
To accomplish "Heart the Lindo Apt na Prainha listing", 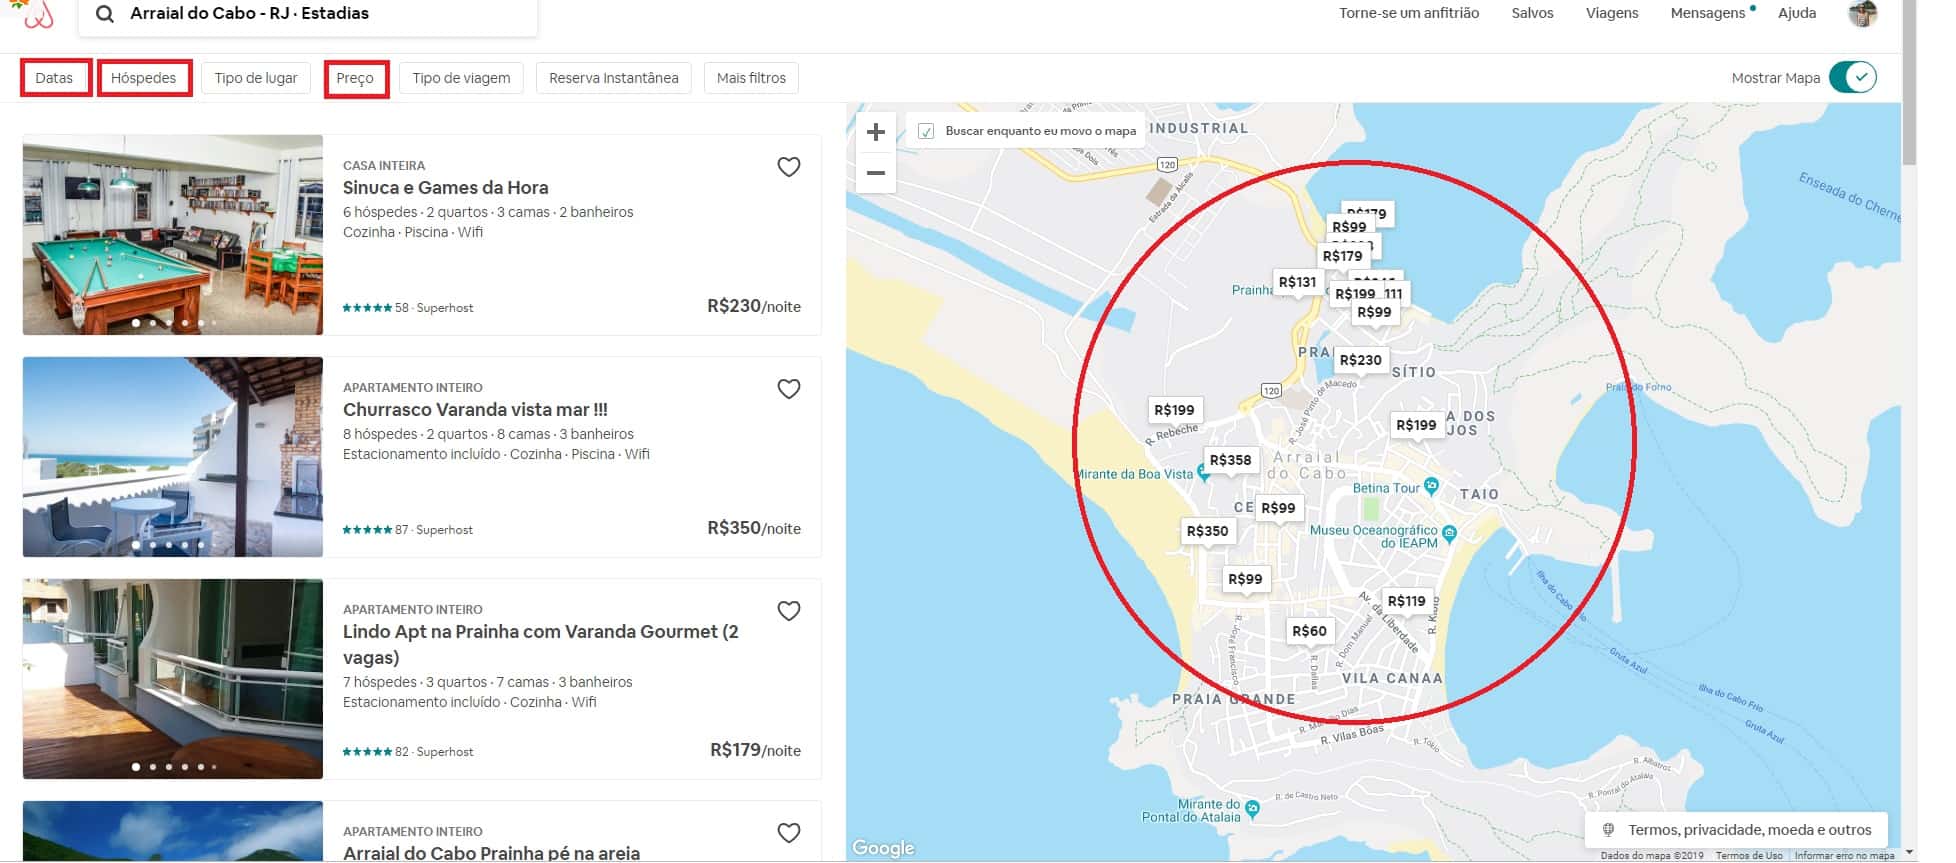I will 789,611.
